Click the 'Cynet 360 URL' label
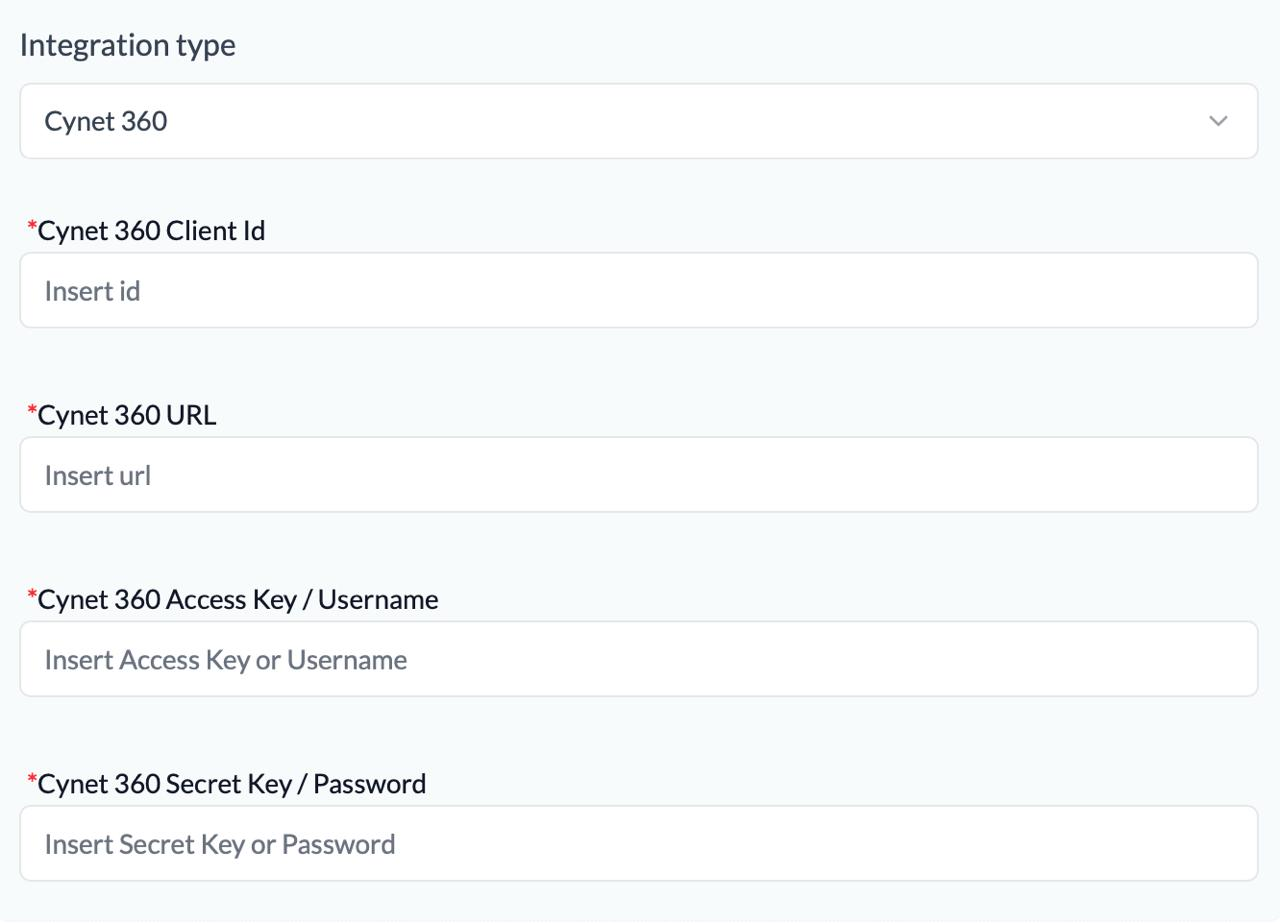The height and width of the screenshot is (924, 1280). point(127,414)
